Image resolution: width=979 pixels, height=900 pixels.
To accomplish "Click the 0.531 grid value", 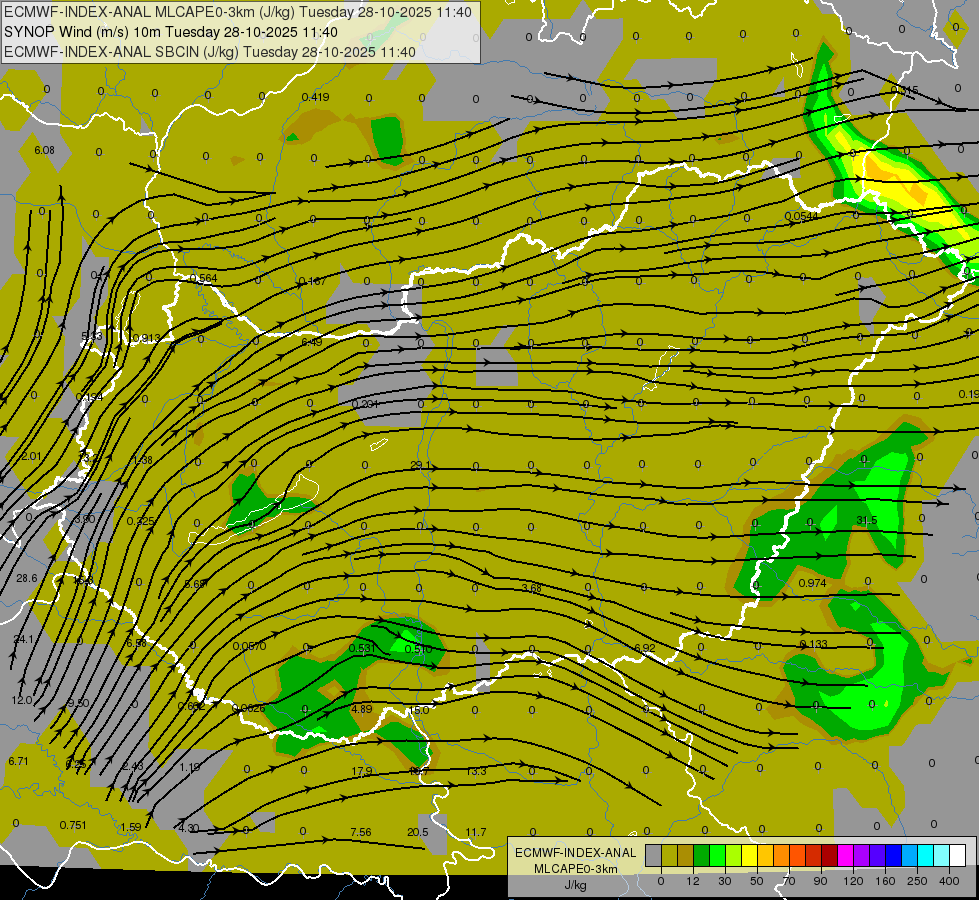I will tap(362, 648).
